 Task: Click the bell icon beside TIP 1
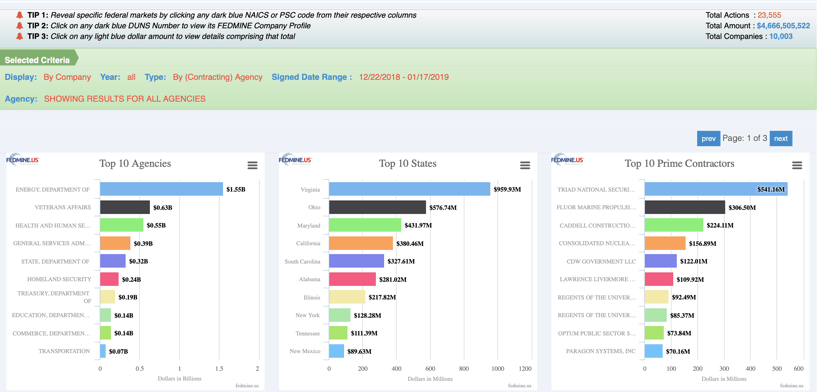coord(20,15)
